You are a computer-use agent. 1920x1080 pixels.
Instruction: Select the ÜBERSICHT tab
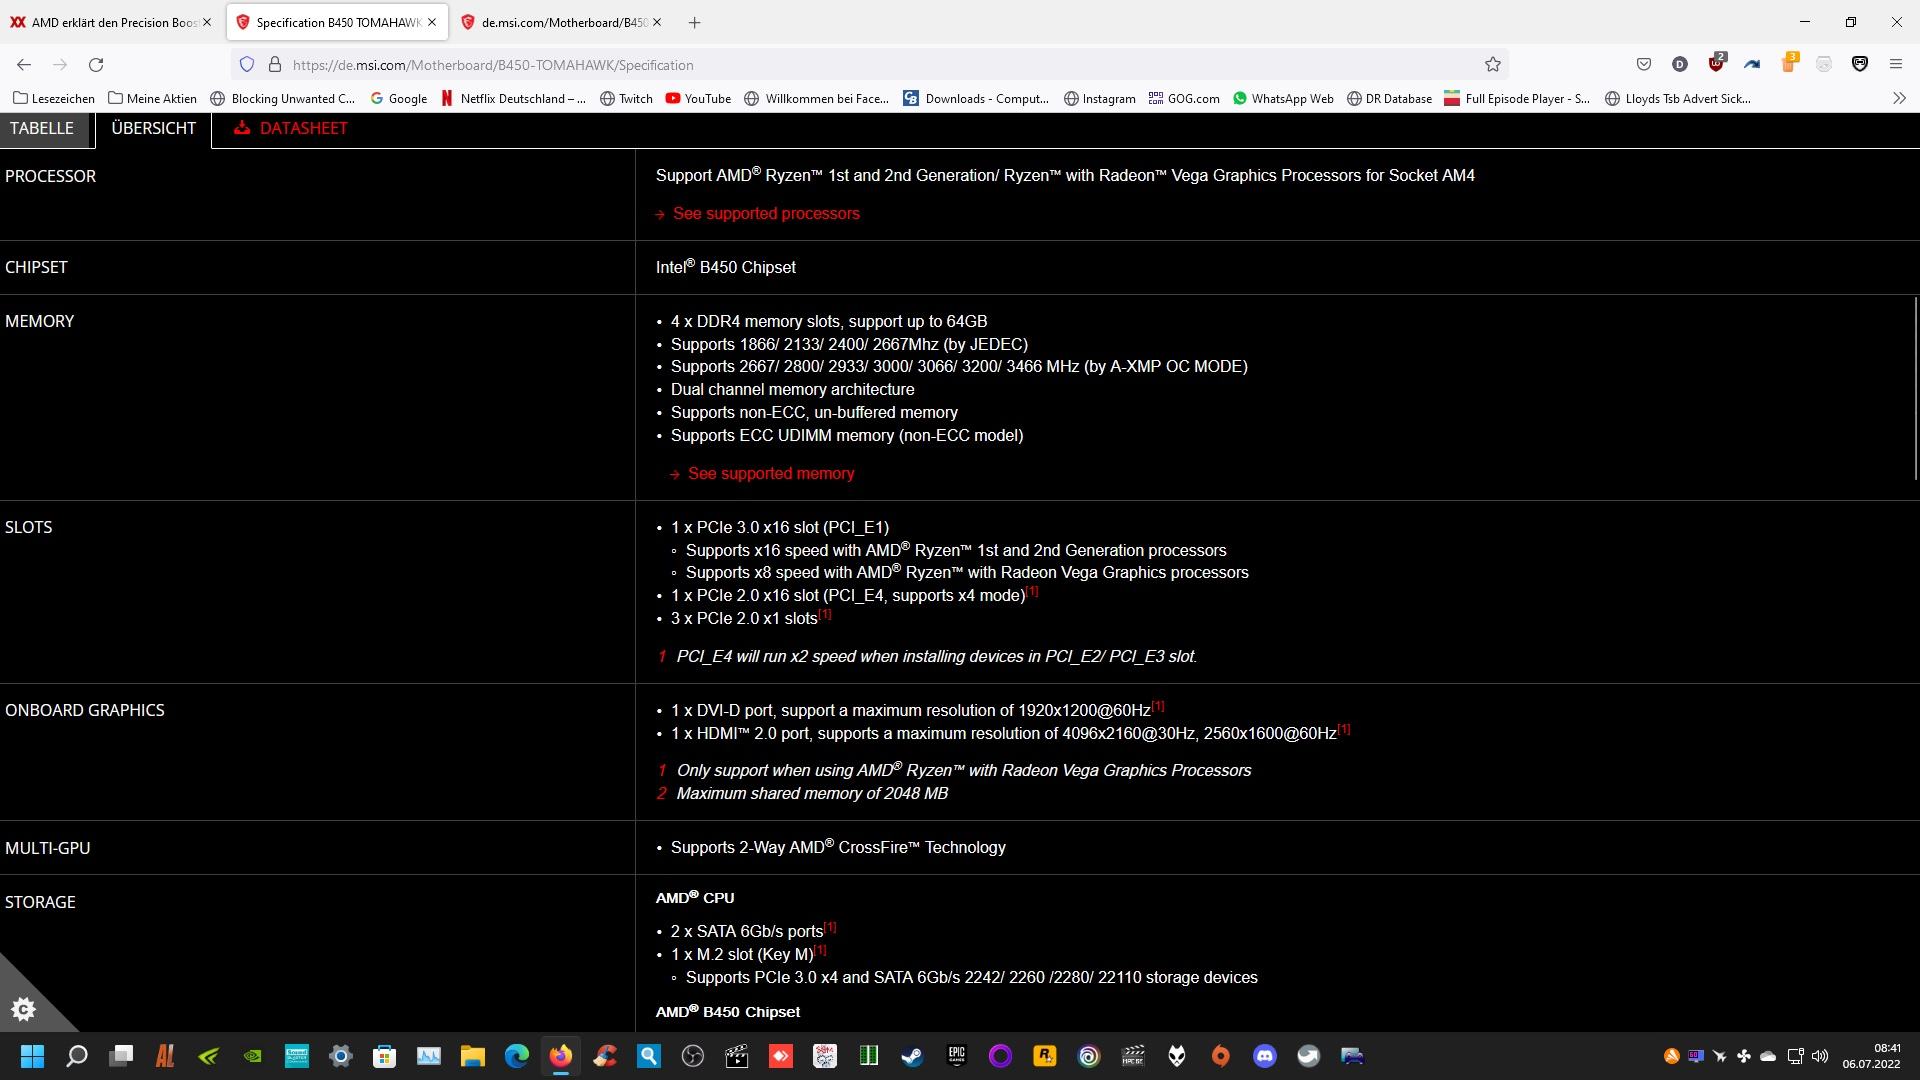(153, 128)
